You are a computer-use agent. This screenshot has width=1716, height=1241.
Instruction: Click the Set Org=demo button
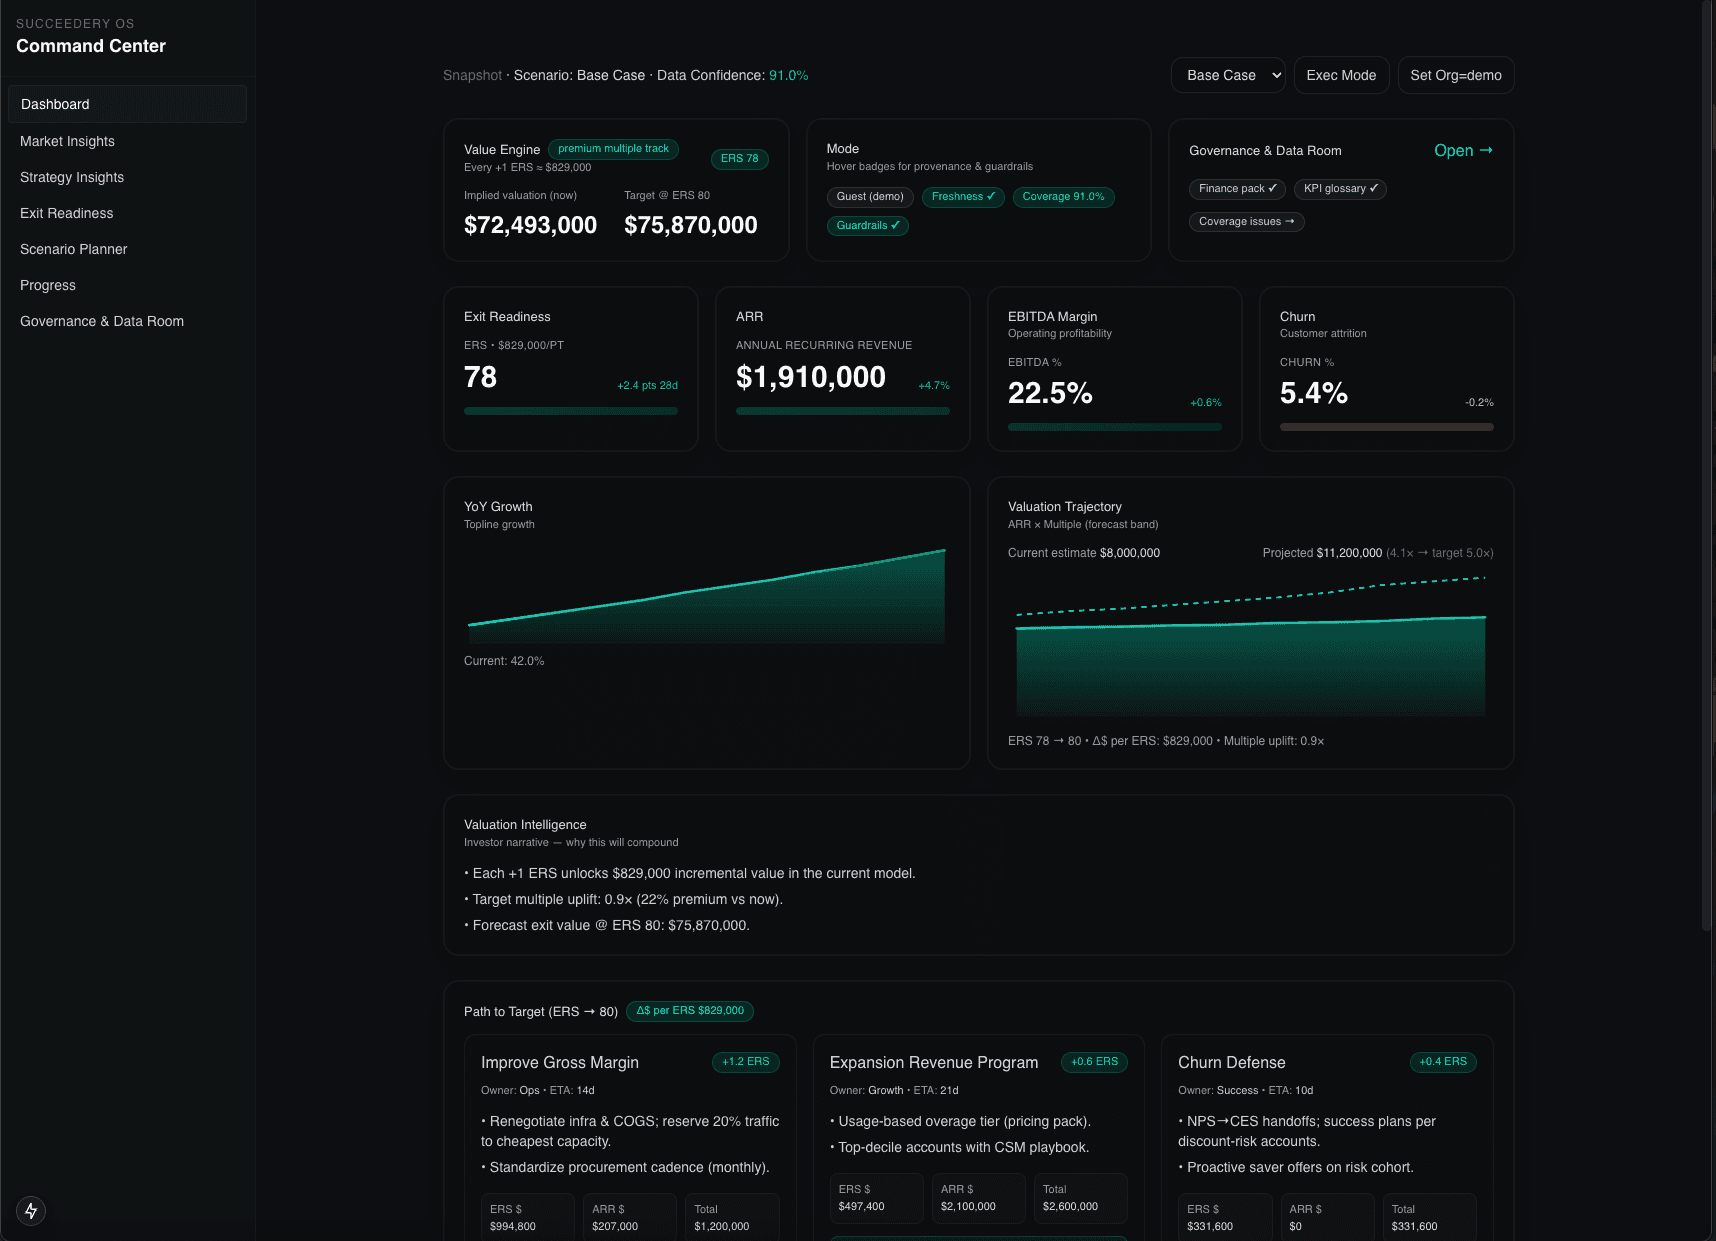[1456, 75]
